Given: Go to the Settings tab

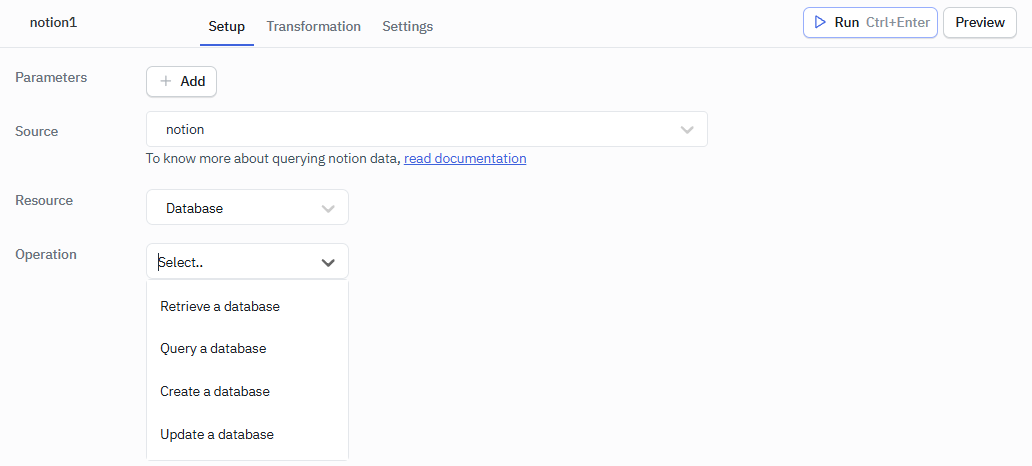Looking at the screenshot, I should [407, 26].
